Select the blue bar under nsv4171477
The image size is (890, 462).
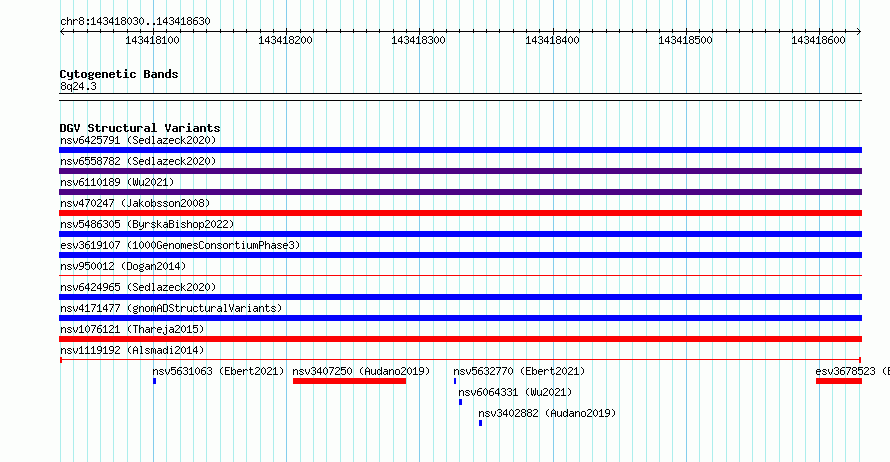pyautogui.click(x=460, y=318)
